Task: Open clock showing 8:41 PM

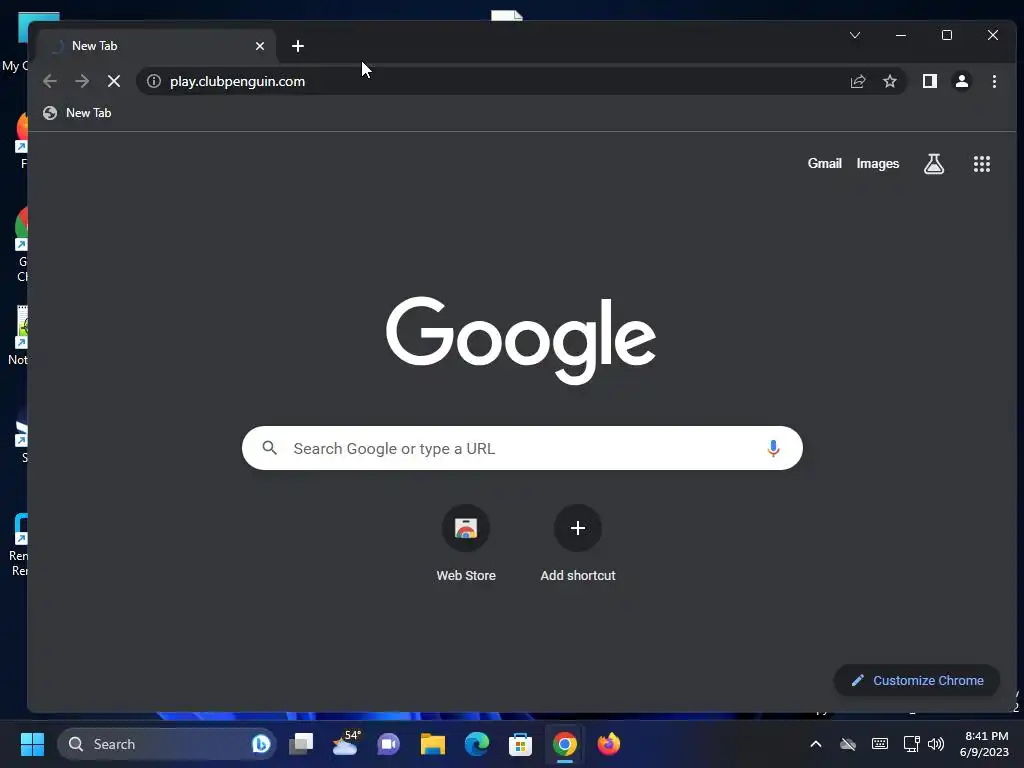Action: [x=984, y=744]
